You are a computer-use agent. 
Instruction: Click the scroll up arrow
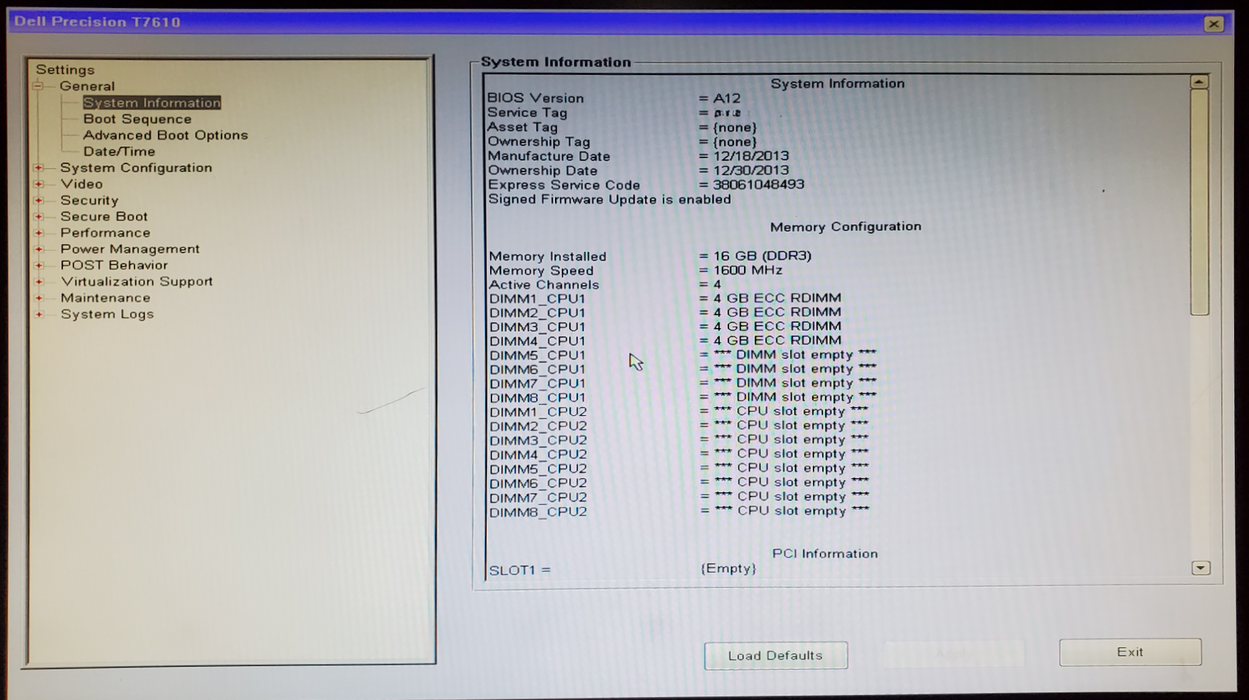click(x=1199, y=83)
